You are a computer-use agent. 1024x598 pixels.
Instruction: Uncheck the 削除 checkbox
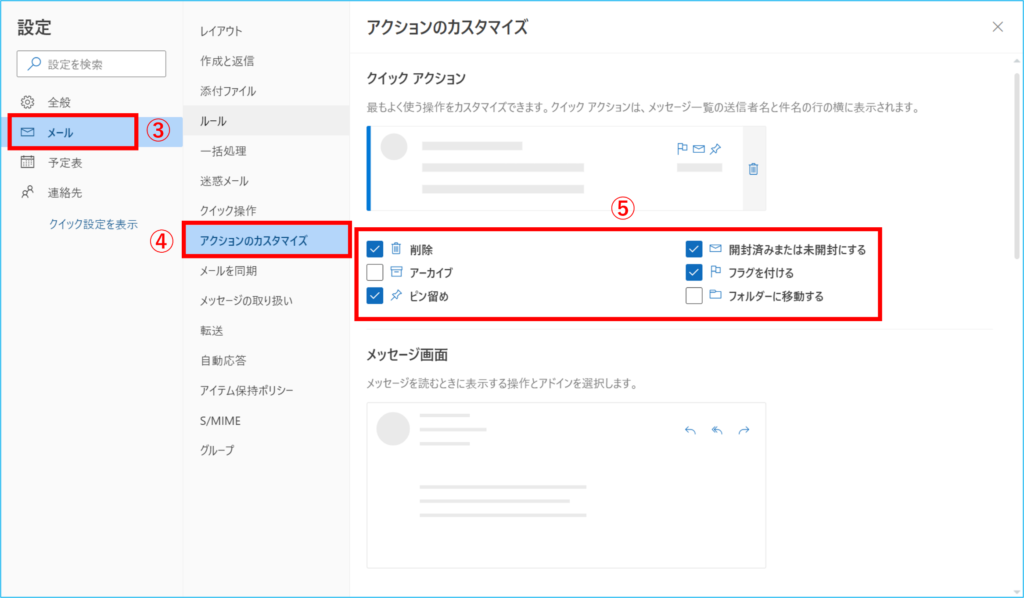pyautogui.click(x=375, y=249)
